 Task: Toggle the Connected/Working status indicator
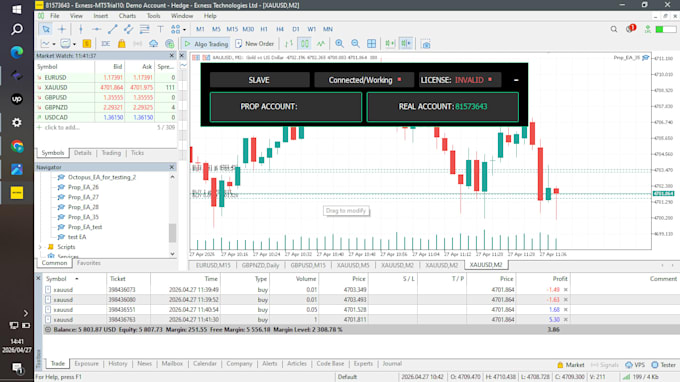click(x=364, y=80)
